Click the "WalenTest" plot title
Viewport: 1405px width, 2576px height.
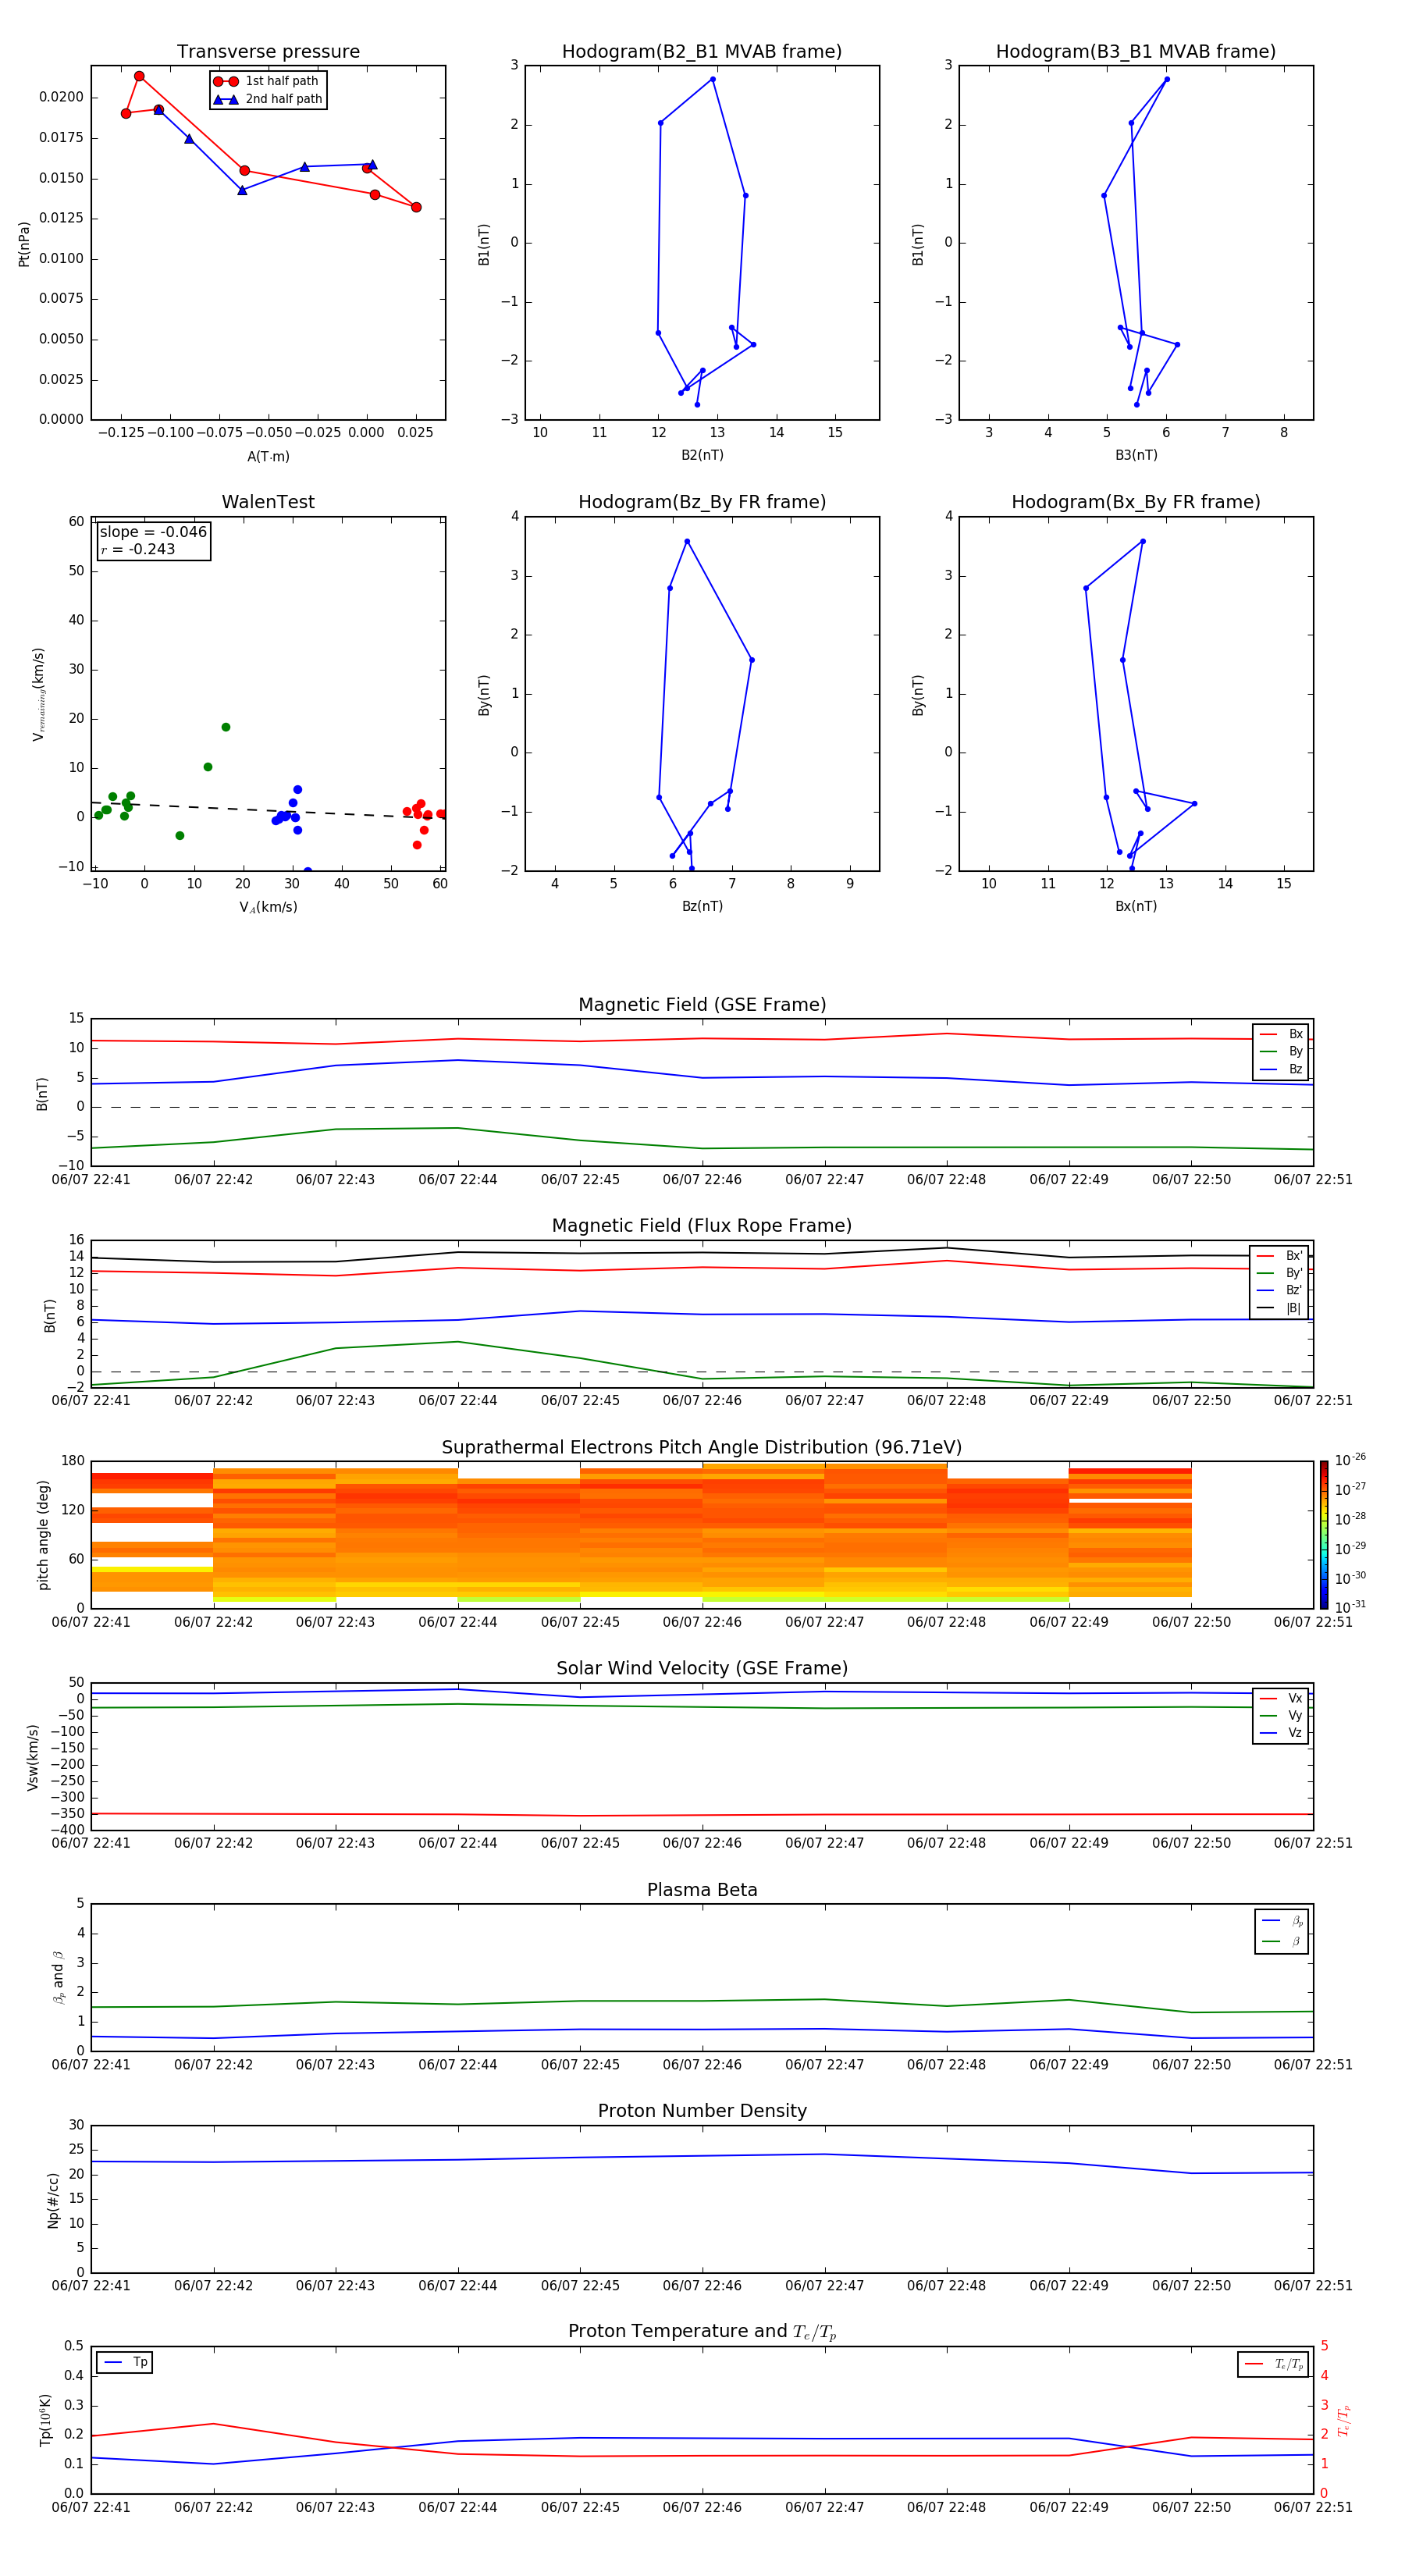tap(268, 502)
